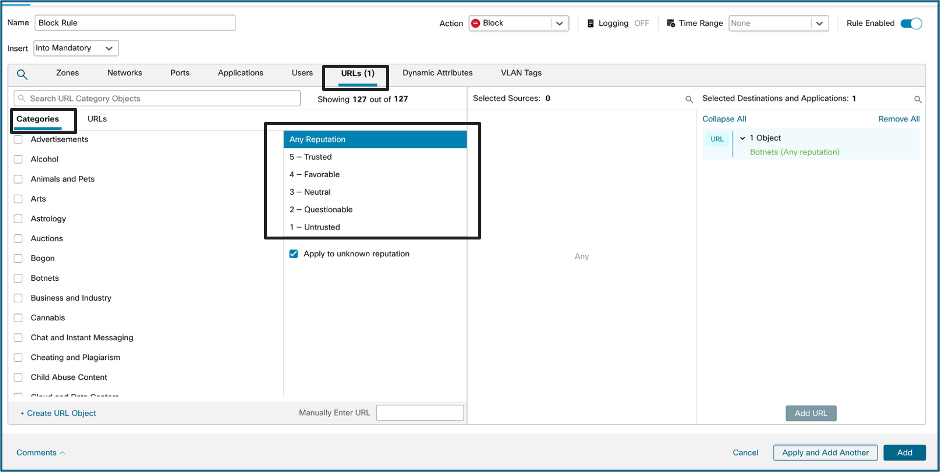The width and height of the screenshot is (940, 472).
Task: Check the Cannabis category checkbox
Action: tap(19, 318)
